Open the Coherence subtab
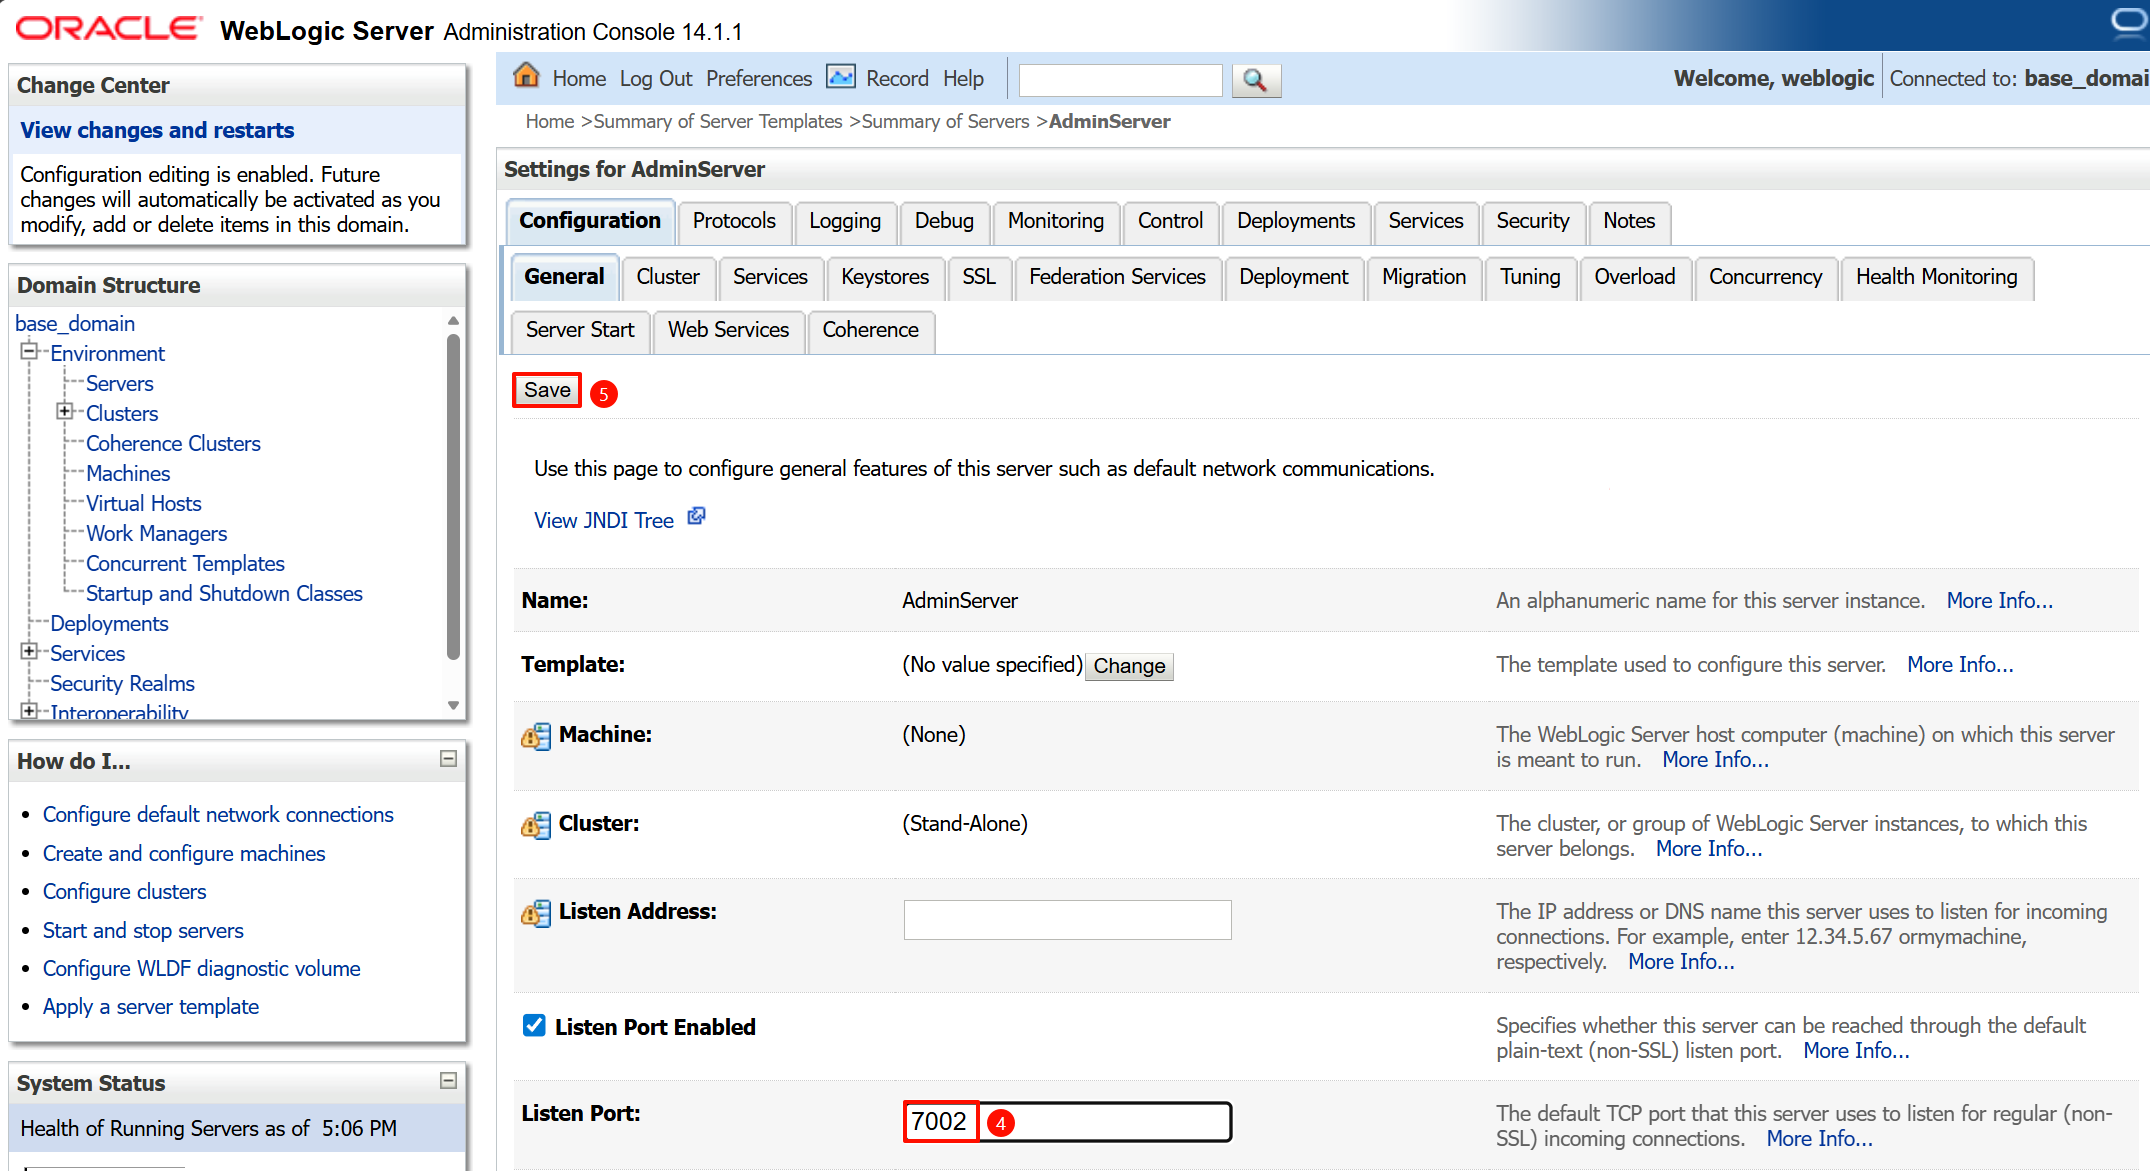This screenshot has height=1171, width=2150. click(x=870, y=330)
